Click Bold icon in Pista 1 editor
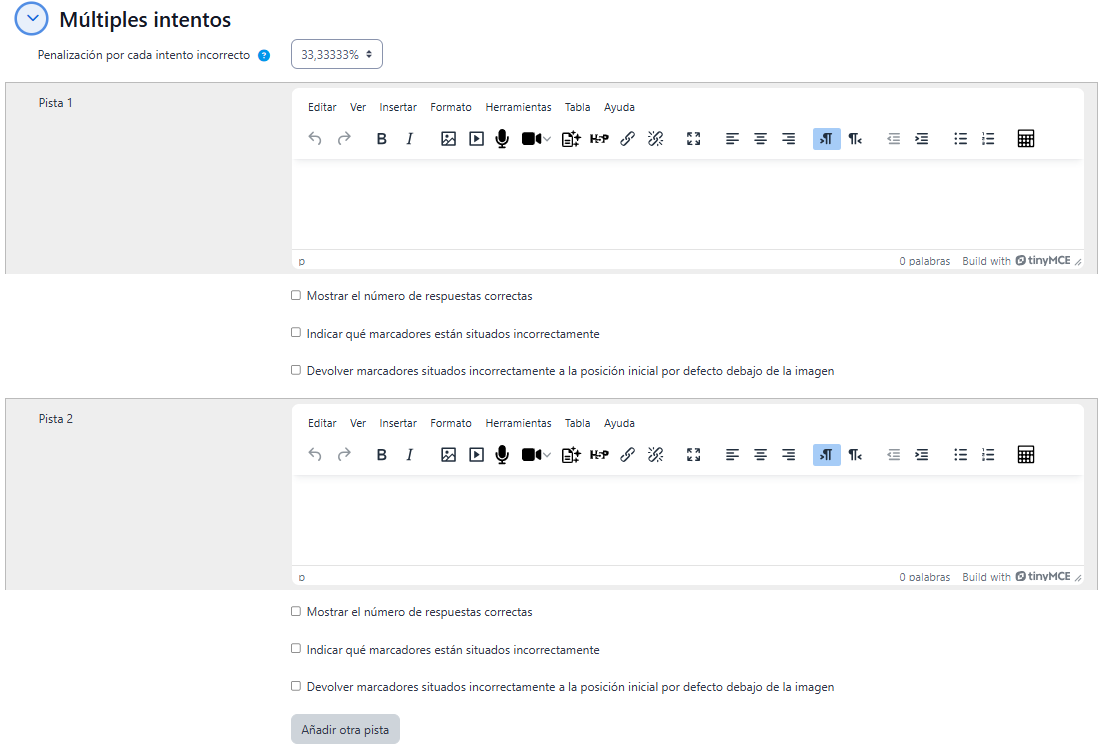The height and width of the screenshot is (751, 1103). coord(381,139)
